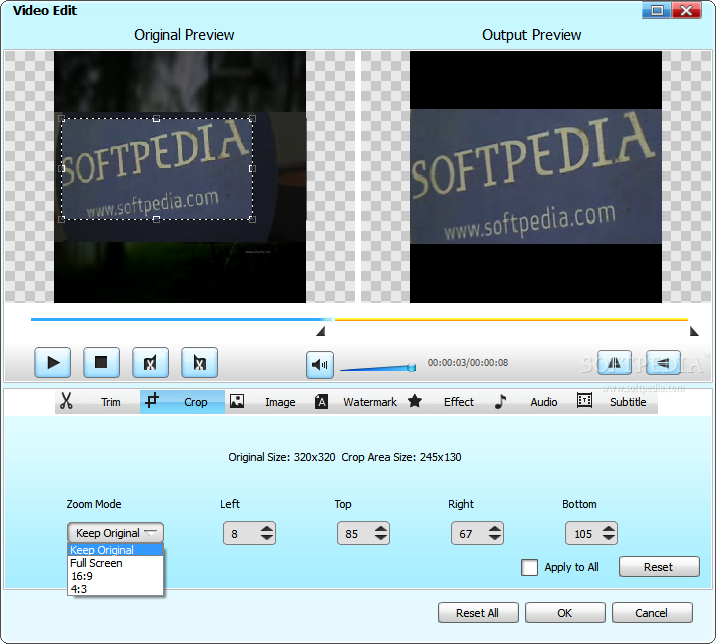Open the Subtitle tab
This screenshot has width=716, height=644.
pyautogui.click(x=615, y=402)
